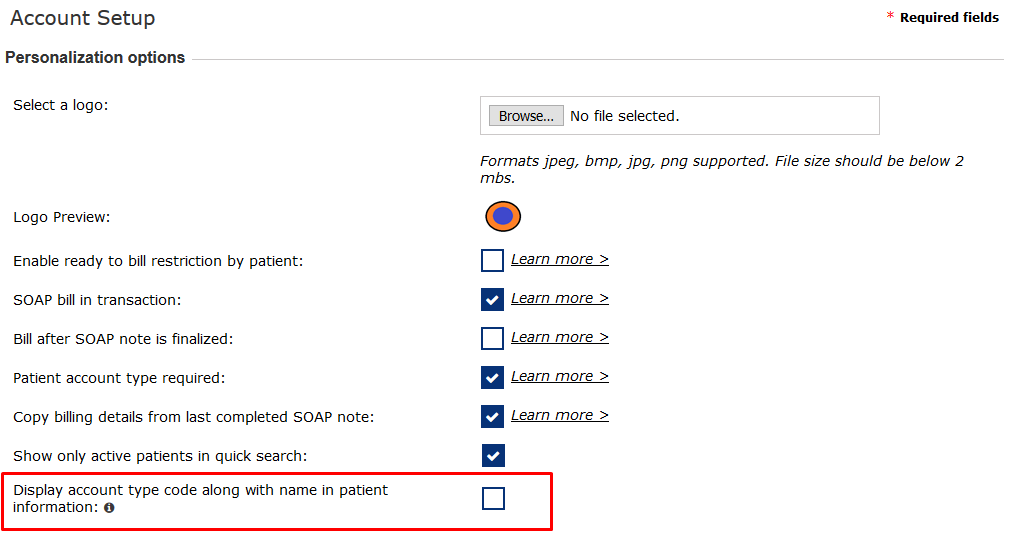
Task: Click the Account Setup page title
Action: pos(83,18)
